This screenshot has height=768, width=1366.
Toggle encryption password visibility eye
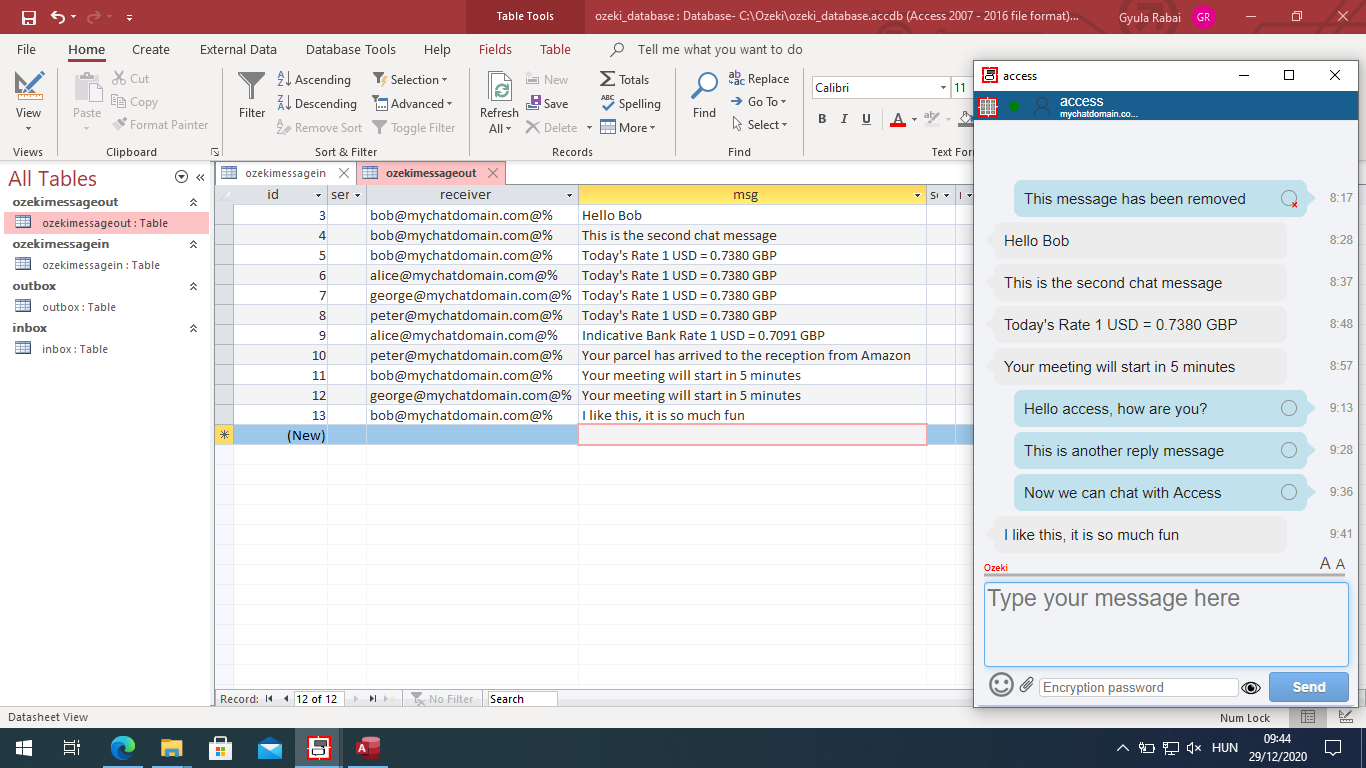click(1250, 687)
